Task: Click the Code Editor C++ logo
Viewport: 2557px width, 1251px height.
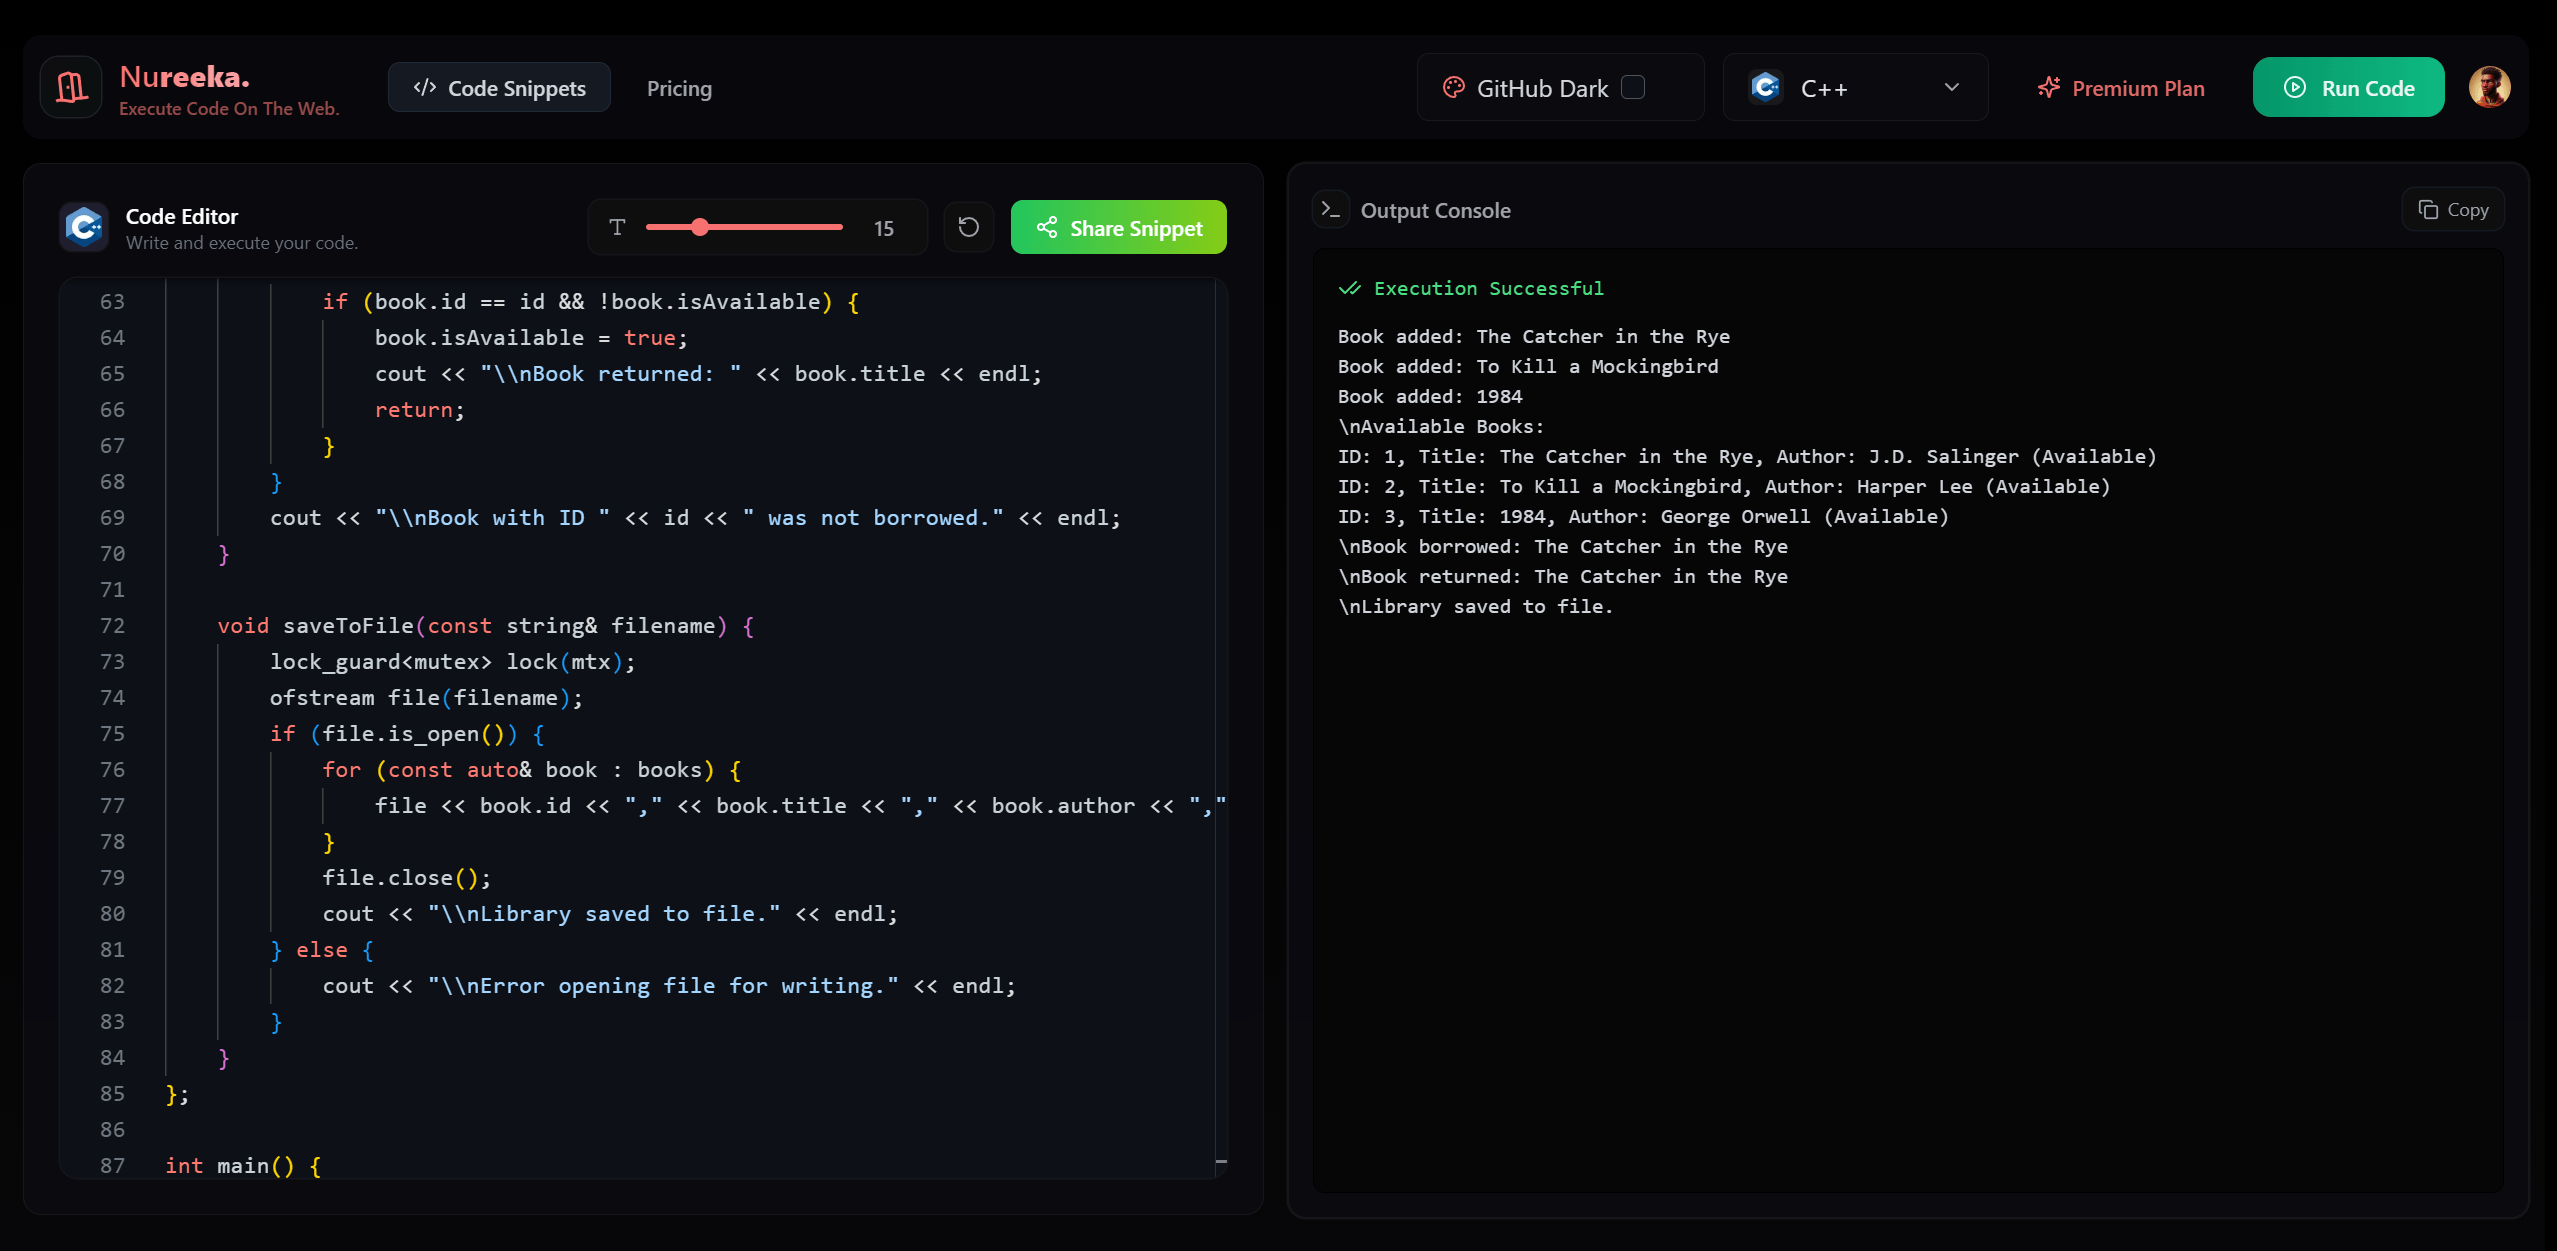Action: 84,227
